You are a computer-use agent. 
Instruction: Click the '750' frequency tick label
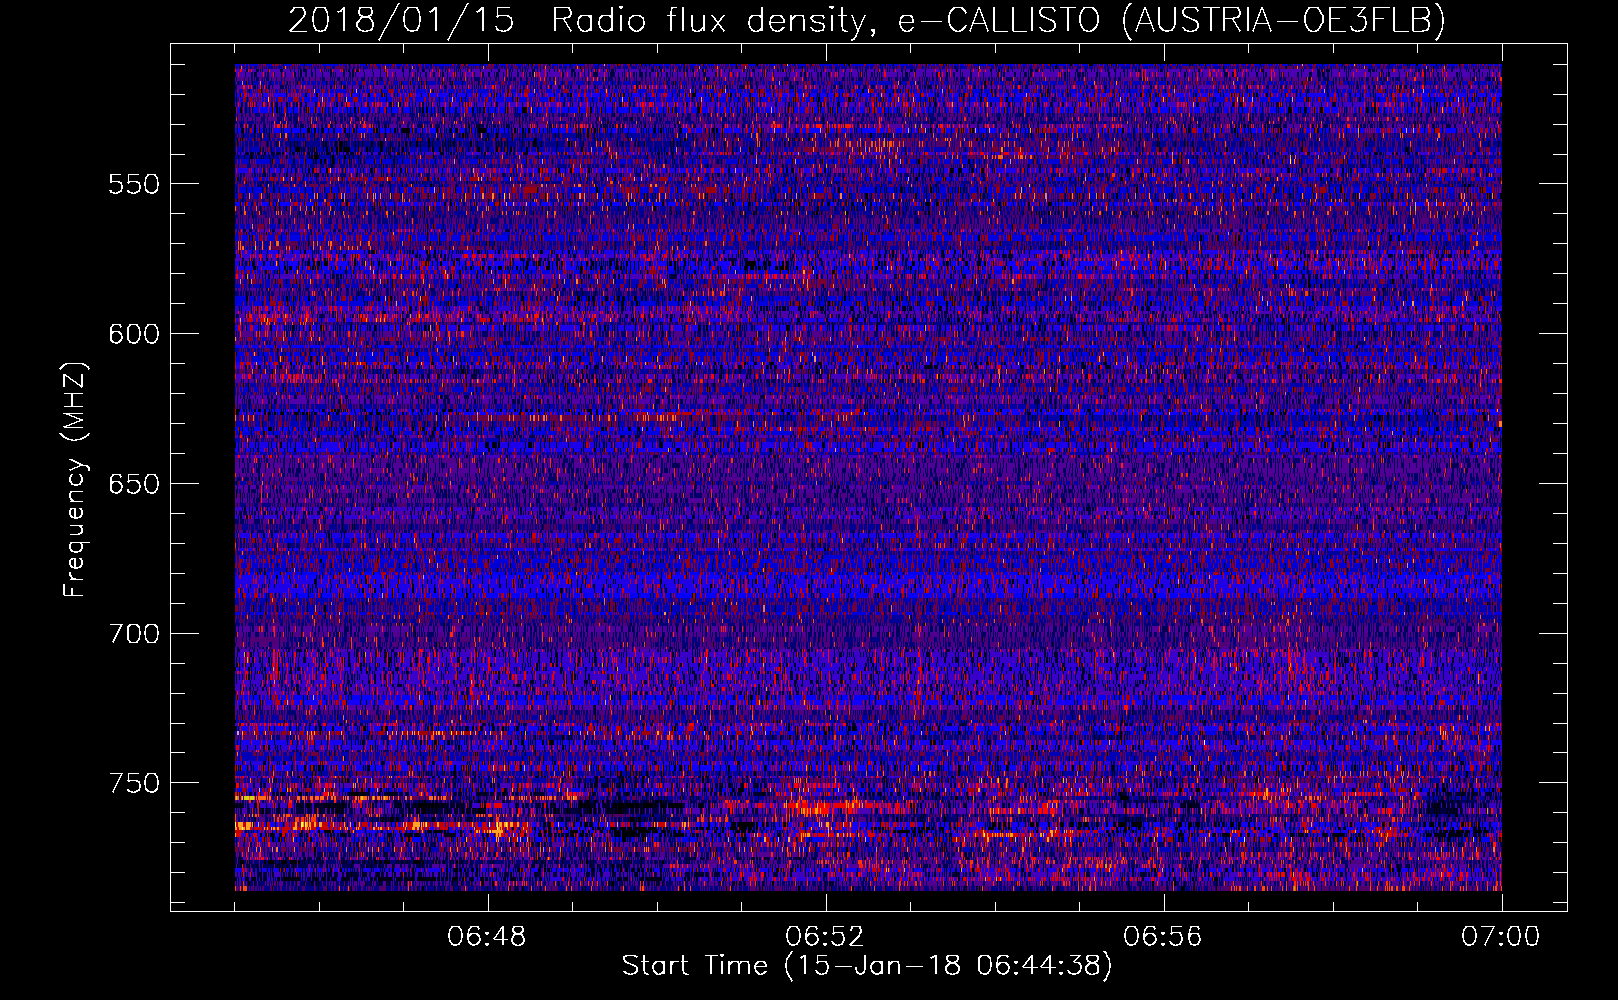coord(134,783)
